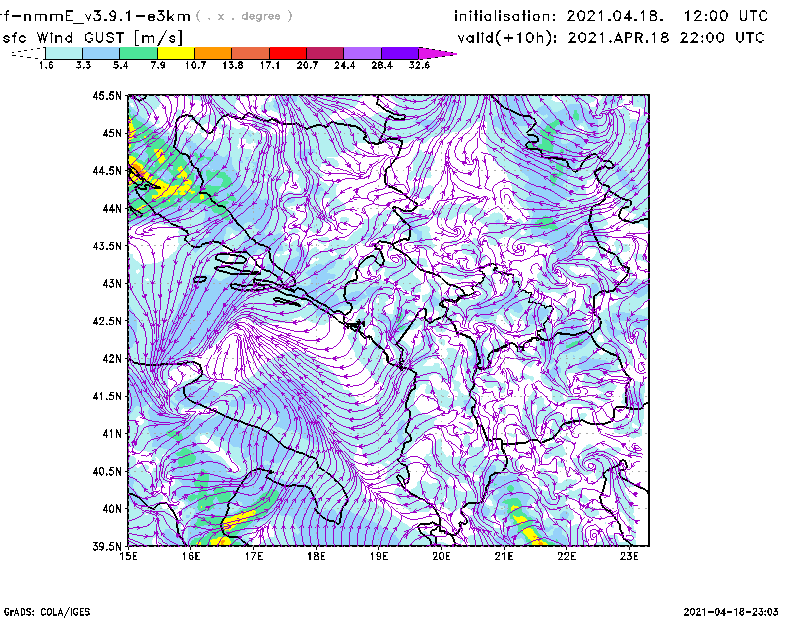Image resolution: width=800 pixels, height=618 pixels.
Task: Click the '42.5N' latitude label
Action: [107, 321]
